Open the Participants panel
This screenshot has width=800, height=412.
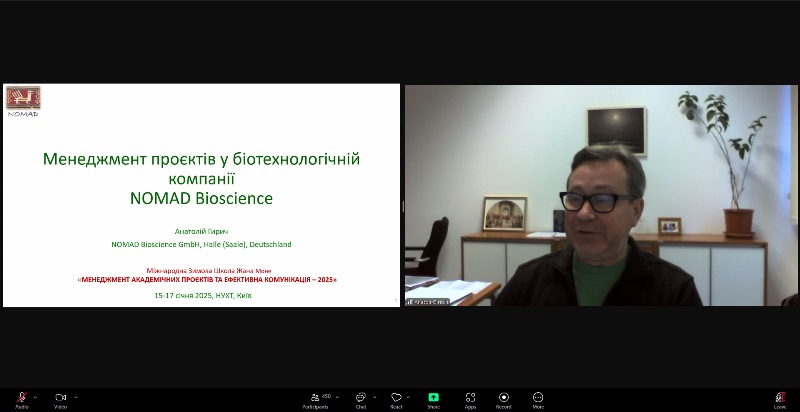tap(316, 400)
